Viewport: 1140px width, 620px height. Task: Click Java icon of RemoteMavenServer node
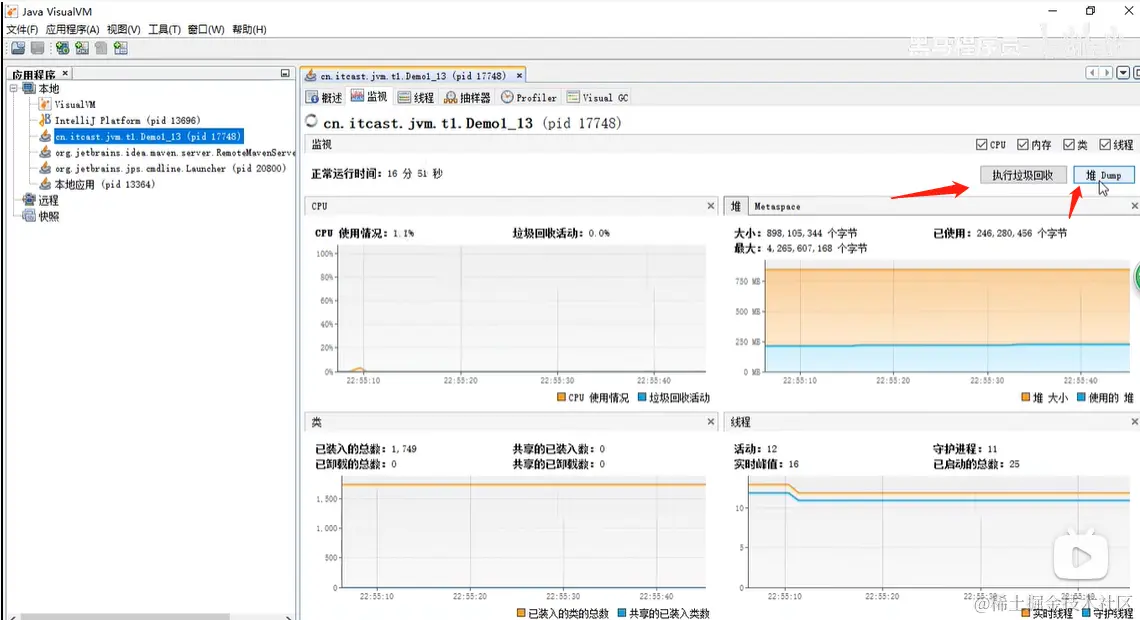click(45, 152)
